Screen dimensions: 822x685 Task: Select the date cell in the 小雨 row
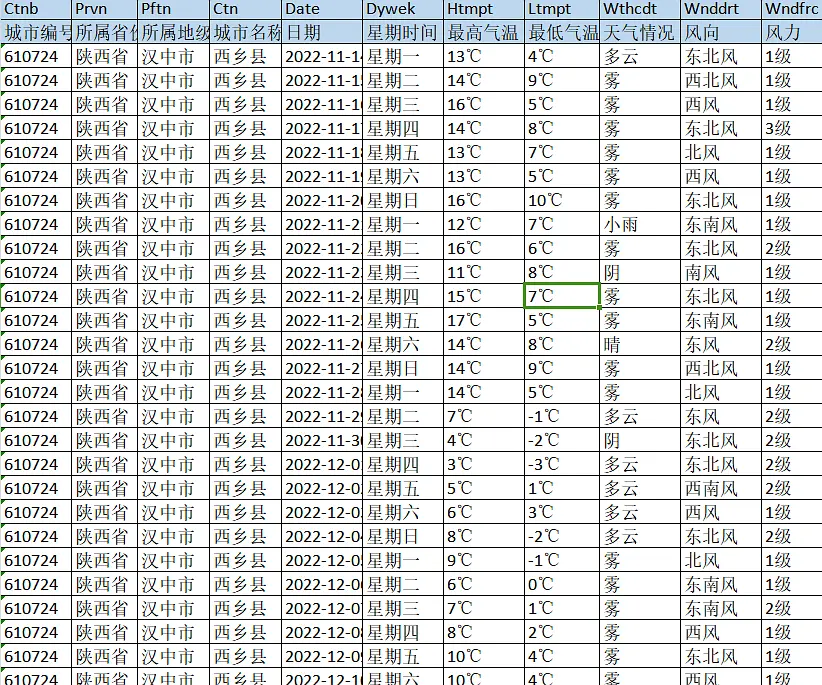[322, 224]
